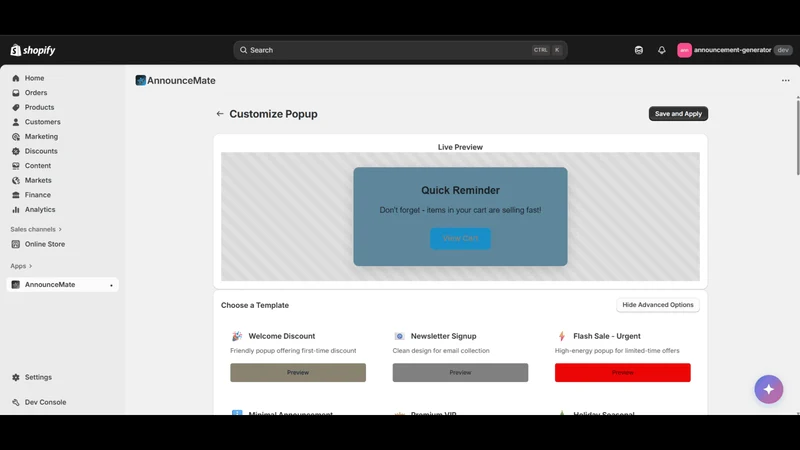Click the purple sparkle assistant button
The width and height of the screenshot is (800, 450).
pyautogui.click(x=768, y=389)
